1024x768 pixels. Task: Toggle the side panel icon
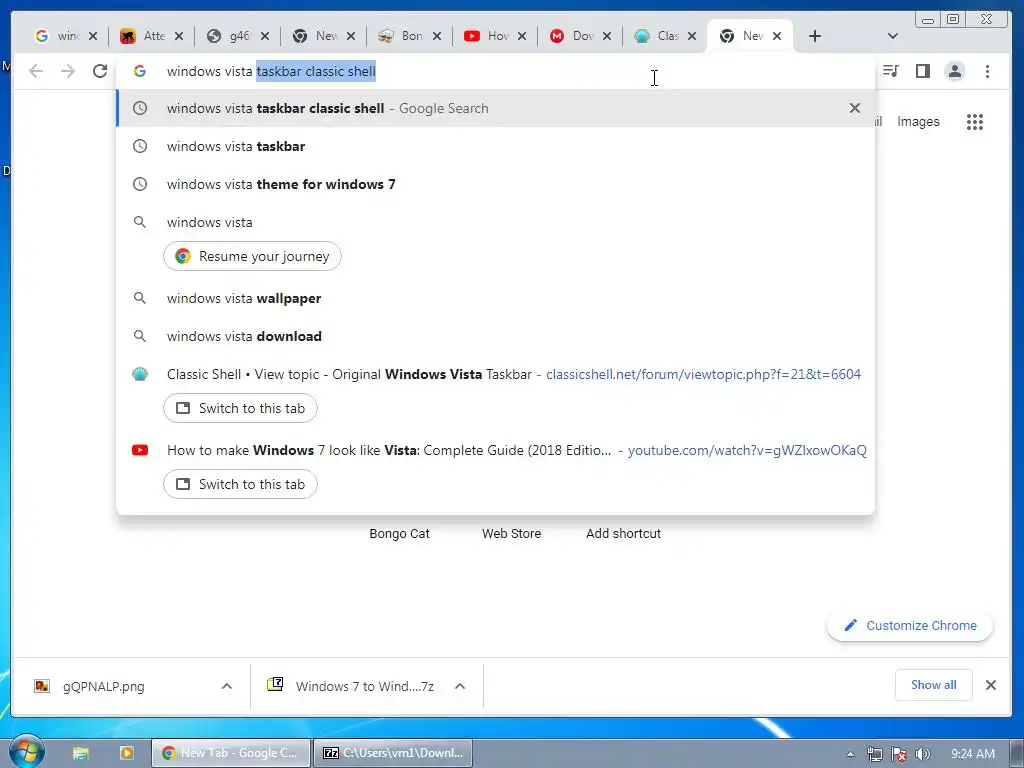click(x=922, y=71)
